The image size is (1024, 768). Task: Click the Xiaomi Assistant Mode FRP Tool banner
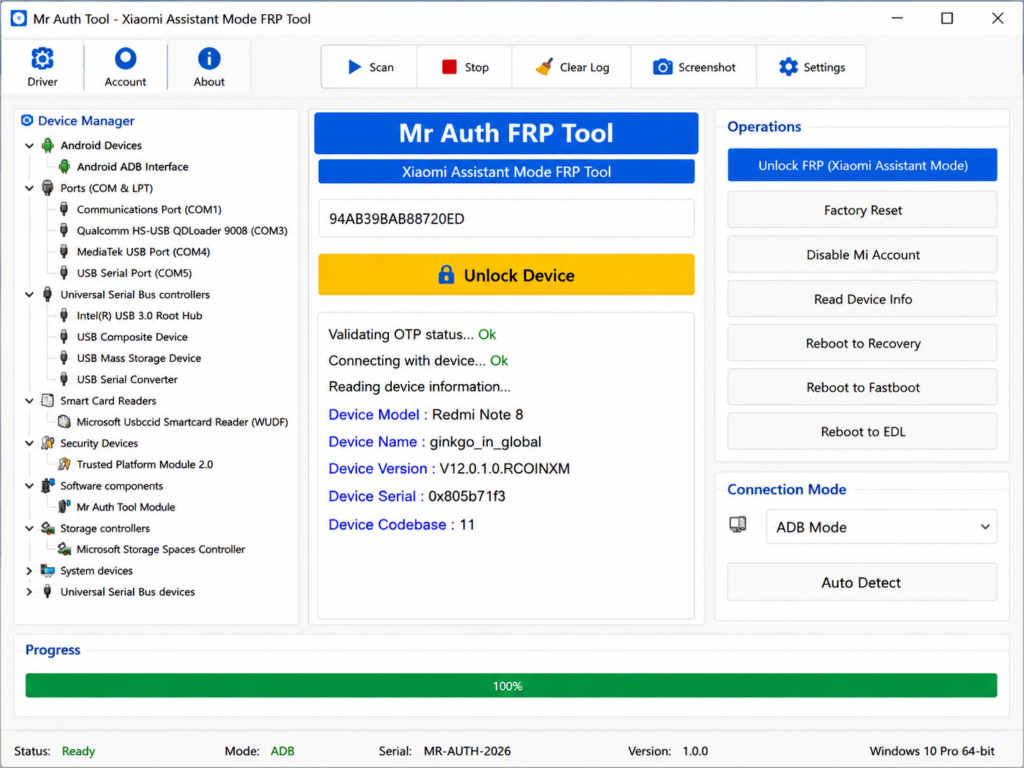coord(506,171)
